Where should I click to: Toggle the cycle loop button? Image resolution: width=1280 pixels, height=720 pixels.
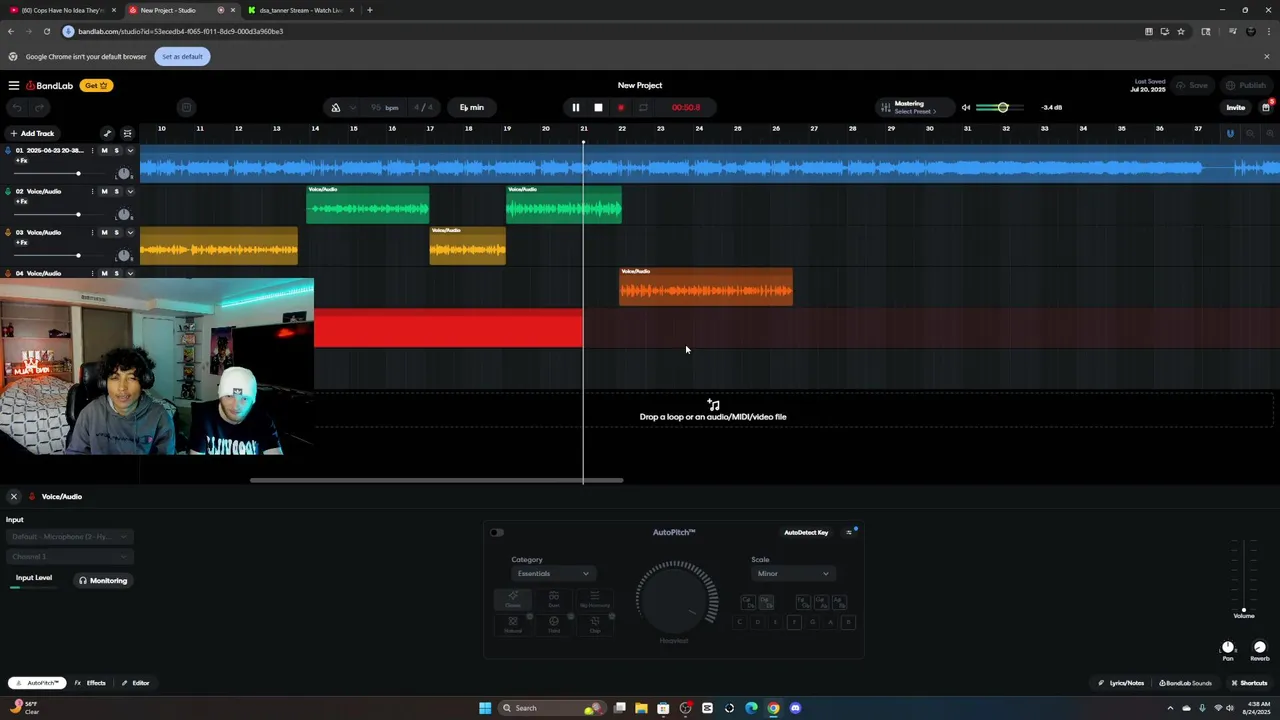point(643,108)
